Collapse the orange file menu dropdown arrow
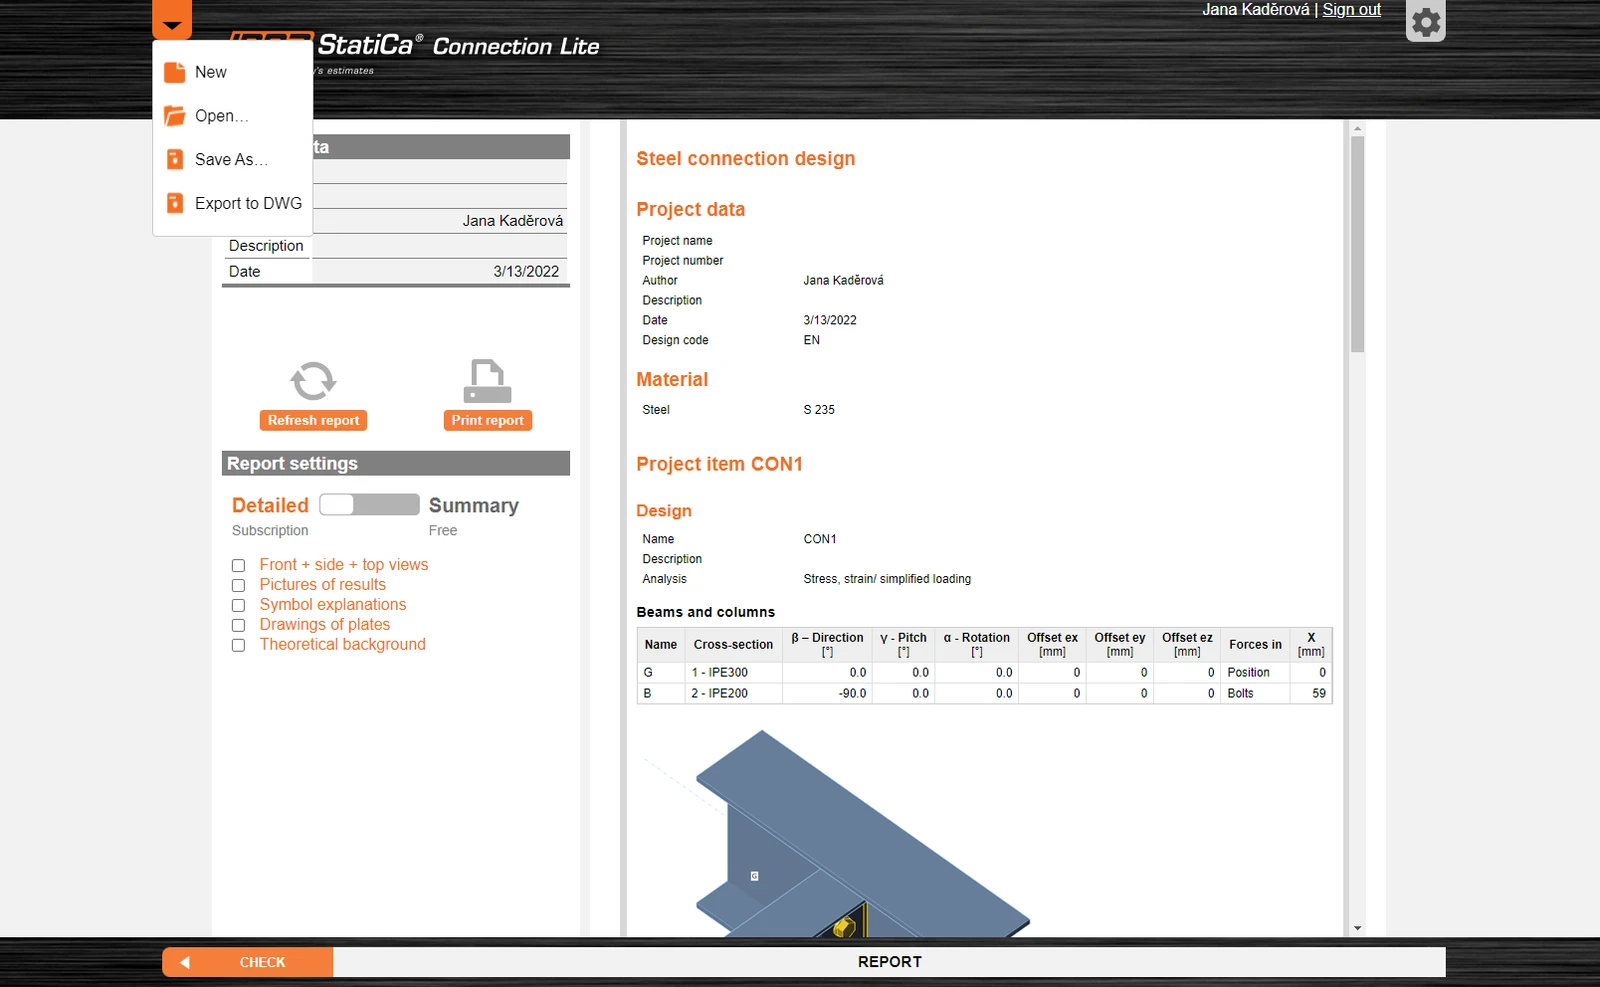Image resolution: width=1600 pixels, height=987 pixels. tap(172, 19)
